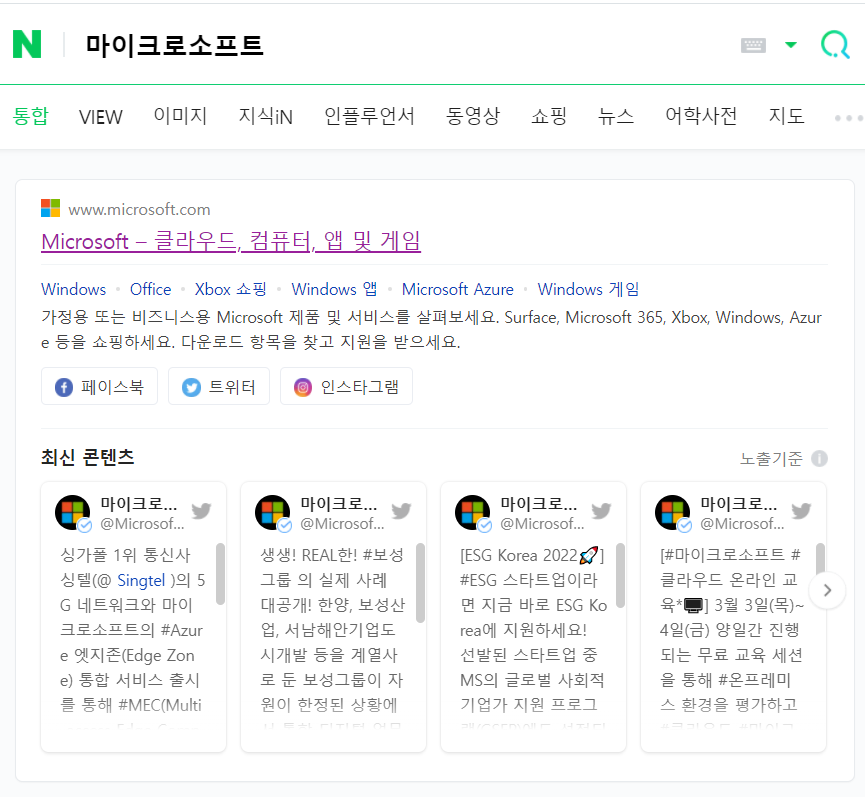Switch to the VIEW tab
865x797 pixels.
[x=100, y=117]
